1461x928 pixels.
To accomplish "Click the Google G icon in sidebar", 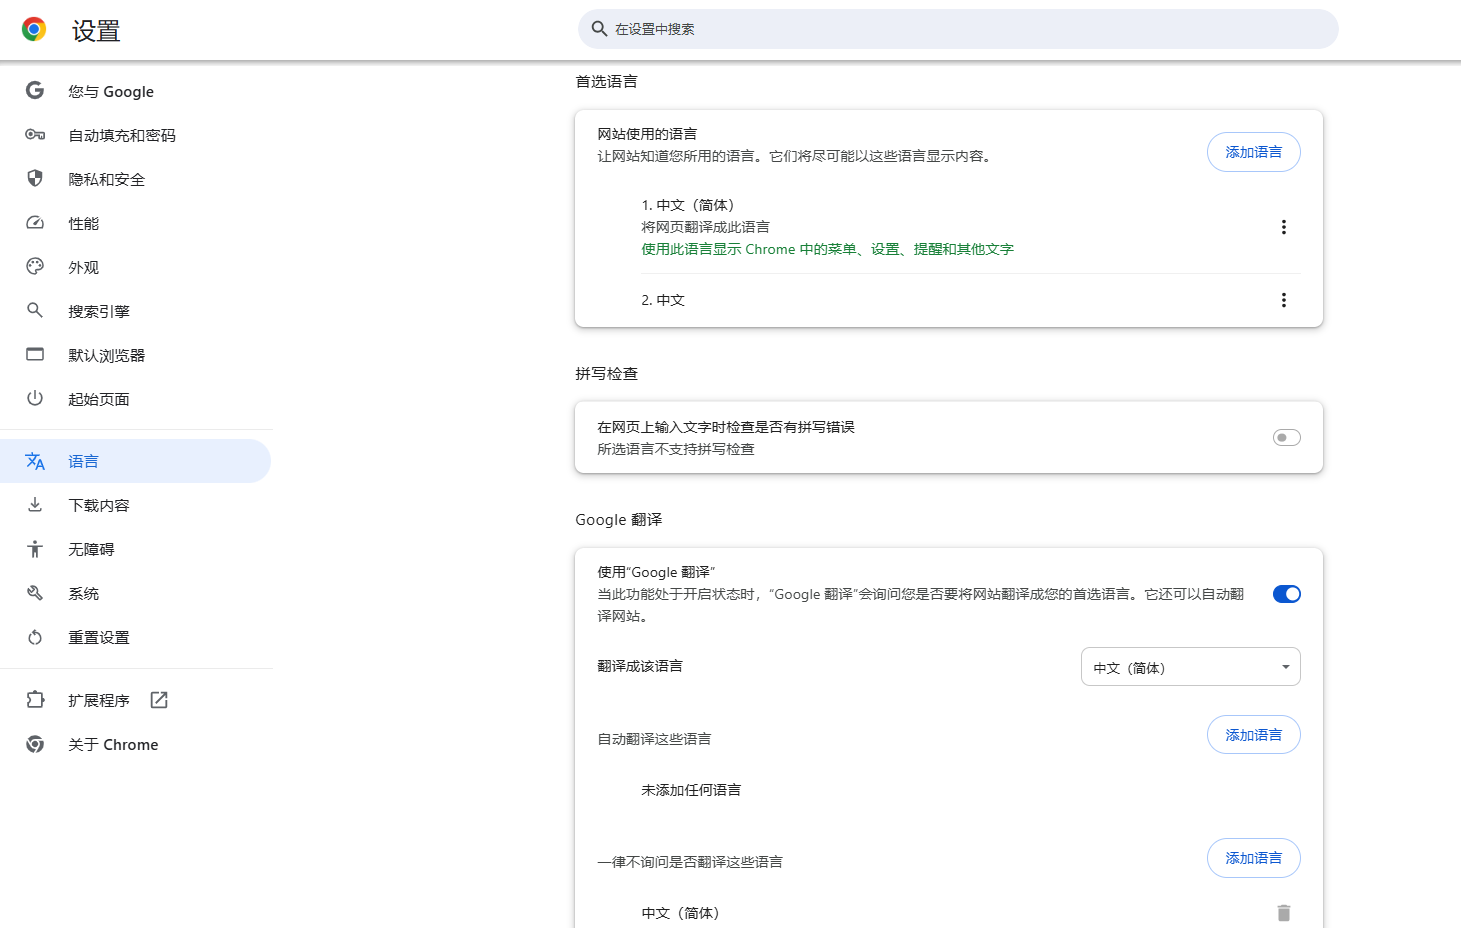I will pos(35,91).
